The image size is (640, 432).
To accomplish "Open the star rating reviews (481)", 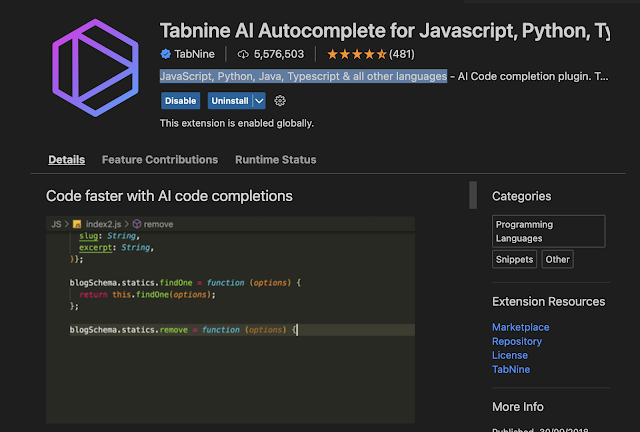I will [x=371, y=54].
